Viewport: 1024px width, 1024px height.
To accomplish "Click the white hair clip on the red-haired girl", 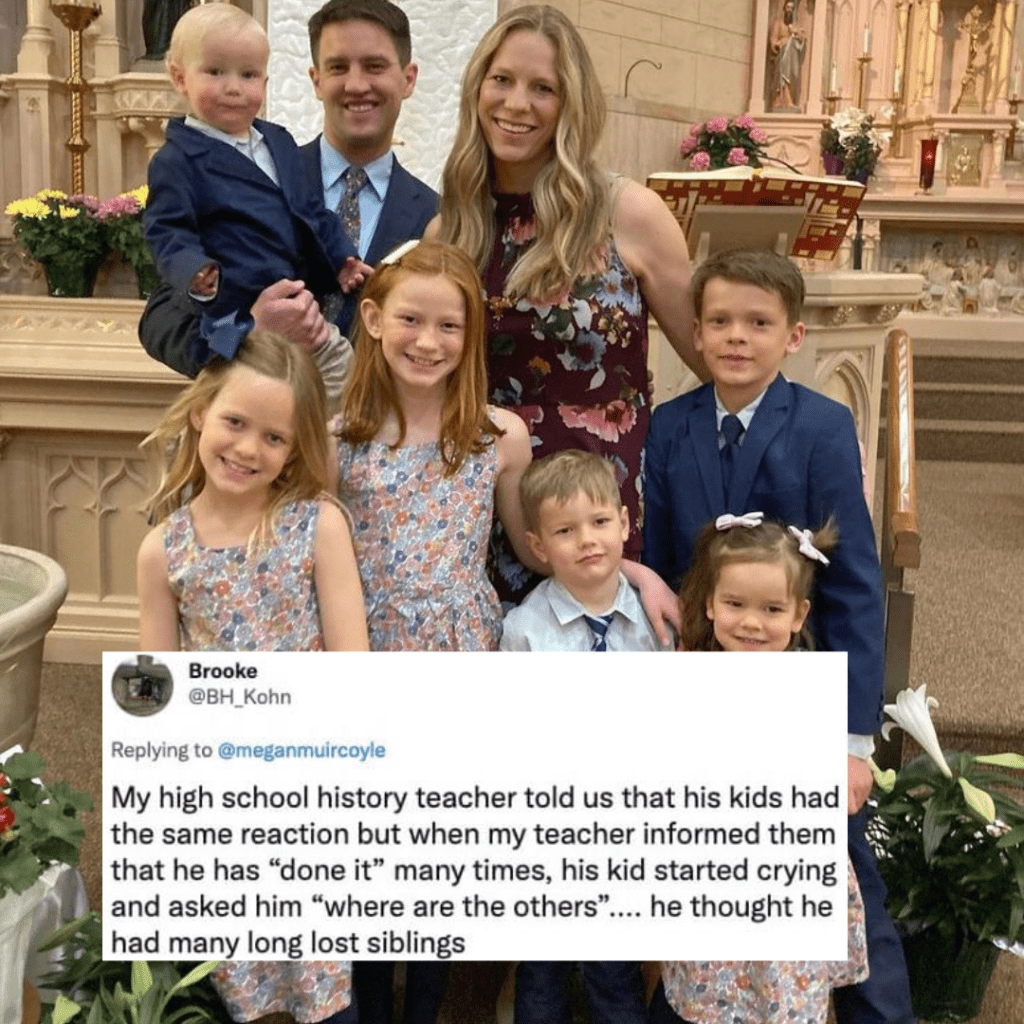I will click(x=400, y=252).
